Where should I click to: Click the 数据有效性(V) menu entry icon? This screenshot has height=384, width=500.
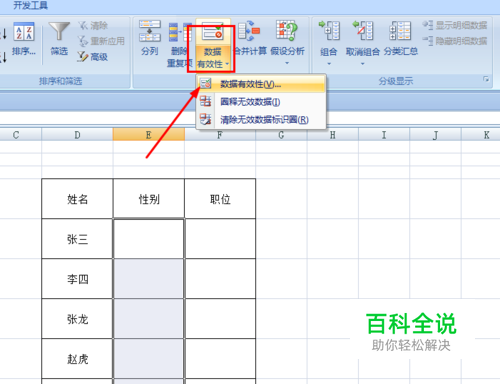point(205,84)
